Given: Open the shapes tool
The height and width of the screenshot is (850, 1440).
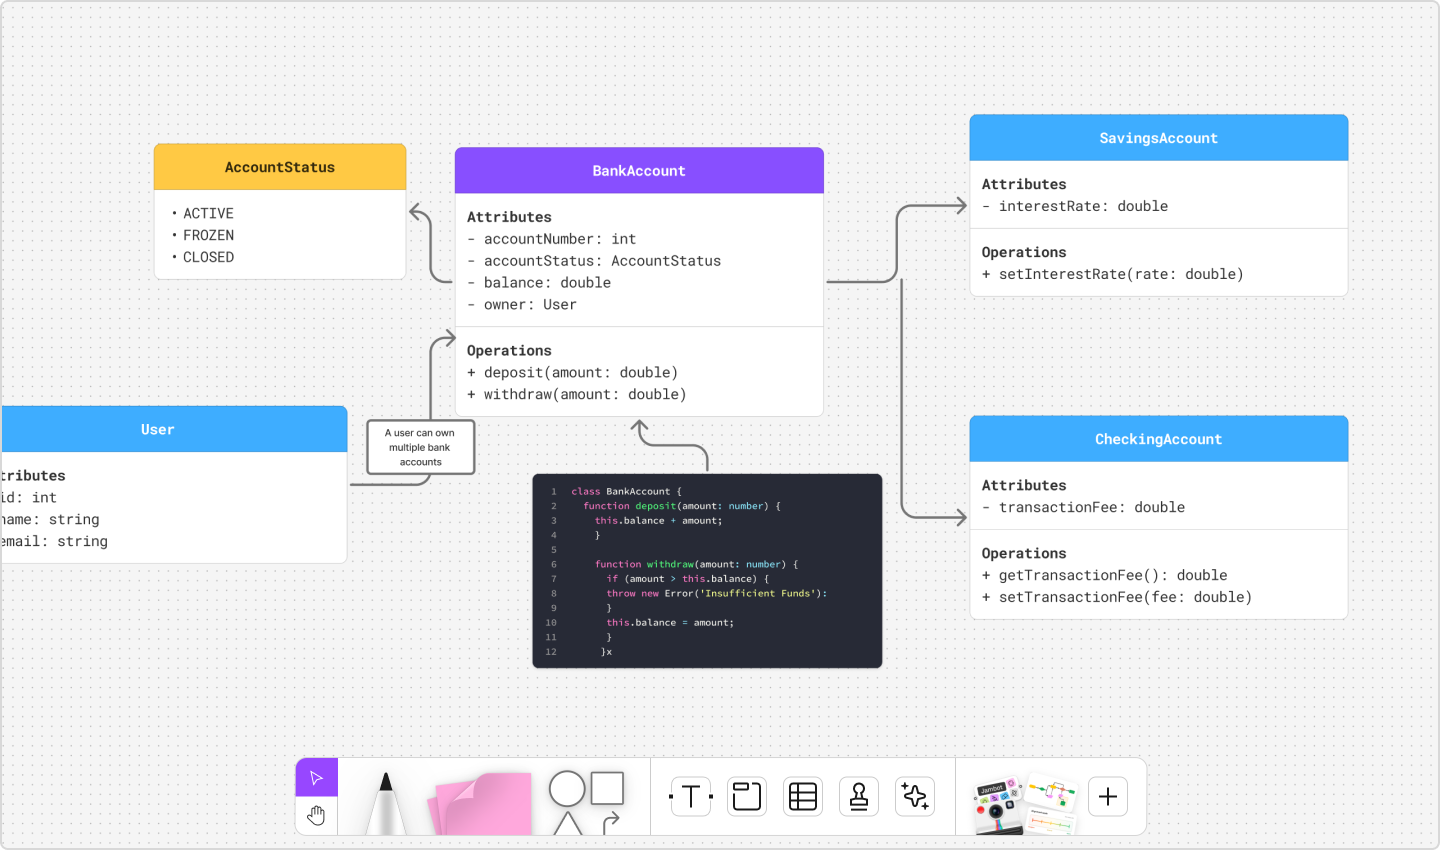Looking at the screenshot, I should tap(585, 795).
